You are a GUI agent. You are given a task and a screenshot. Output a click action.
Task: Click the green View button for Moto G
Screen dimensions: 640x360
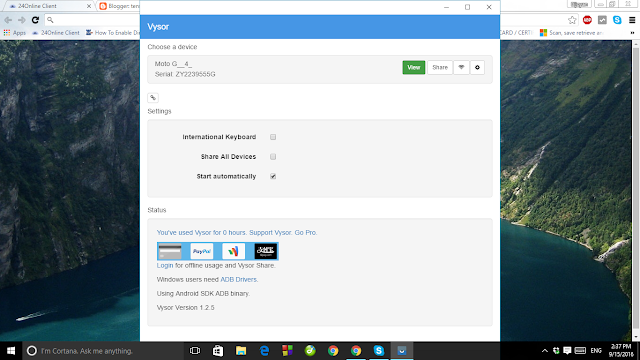point(413,67)
